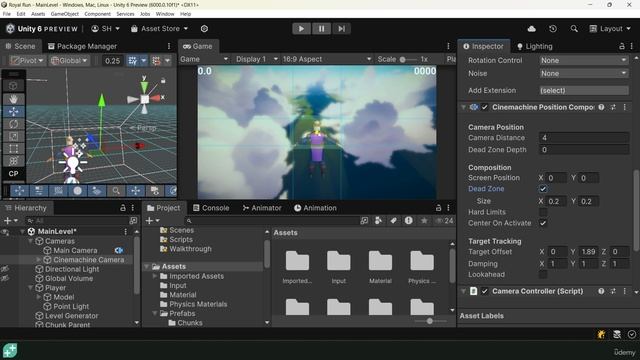The image size is (640, 360).
Task: Click the Search by Label tag icon in Project
Action: point(393,220)
